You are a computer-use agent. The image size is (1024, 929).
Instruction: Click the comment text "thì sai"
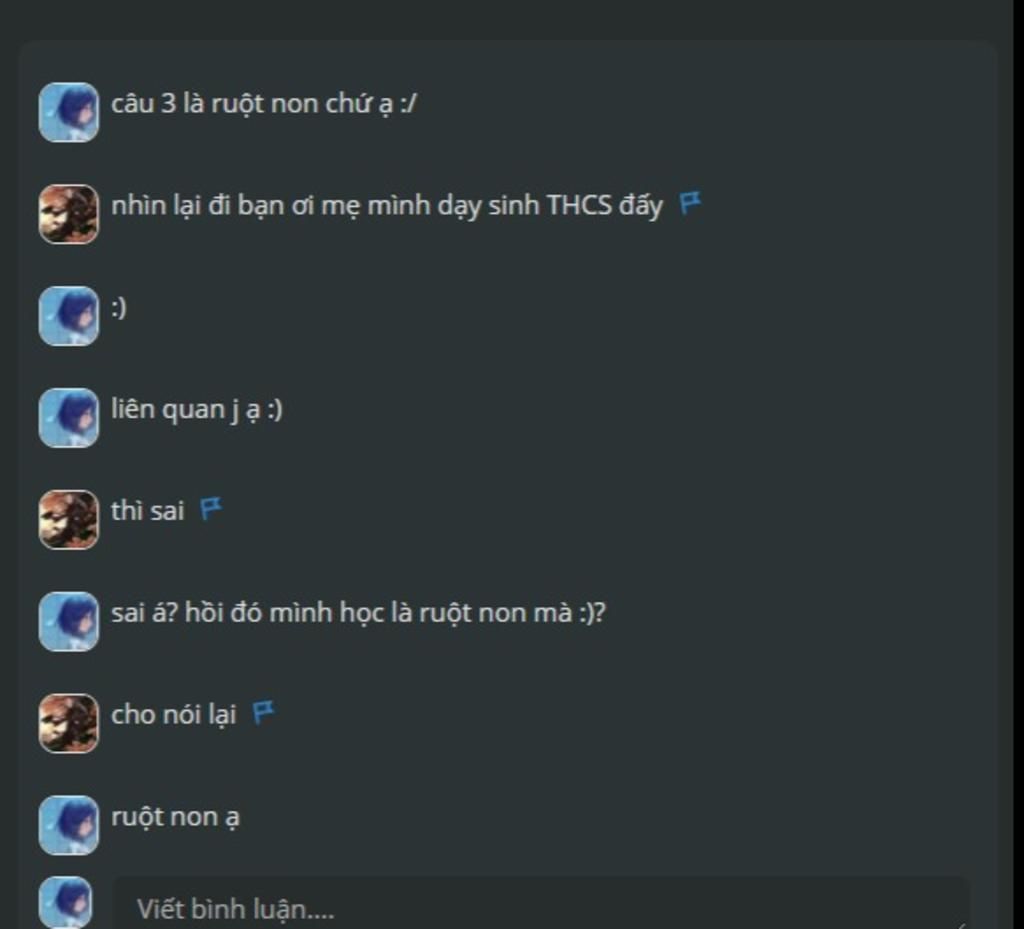pos(148,511)
